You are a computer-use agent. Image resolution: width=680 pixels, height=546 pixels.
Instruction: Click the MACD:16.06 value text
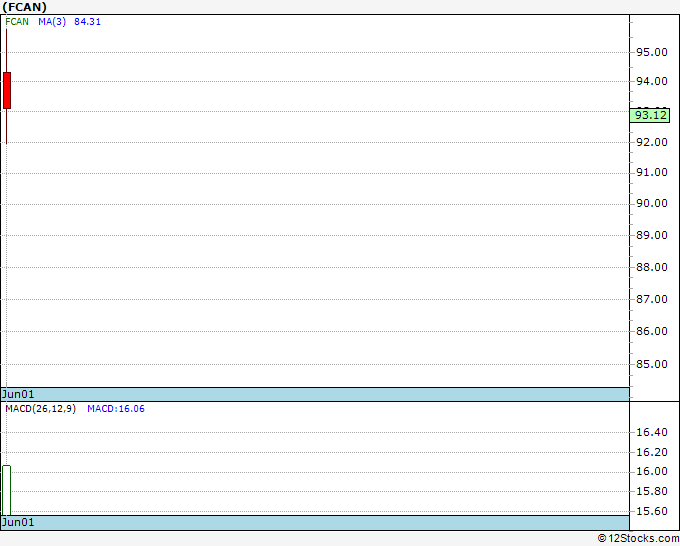[x=116, y=409]
